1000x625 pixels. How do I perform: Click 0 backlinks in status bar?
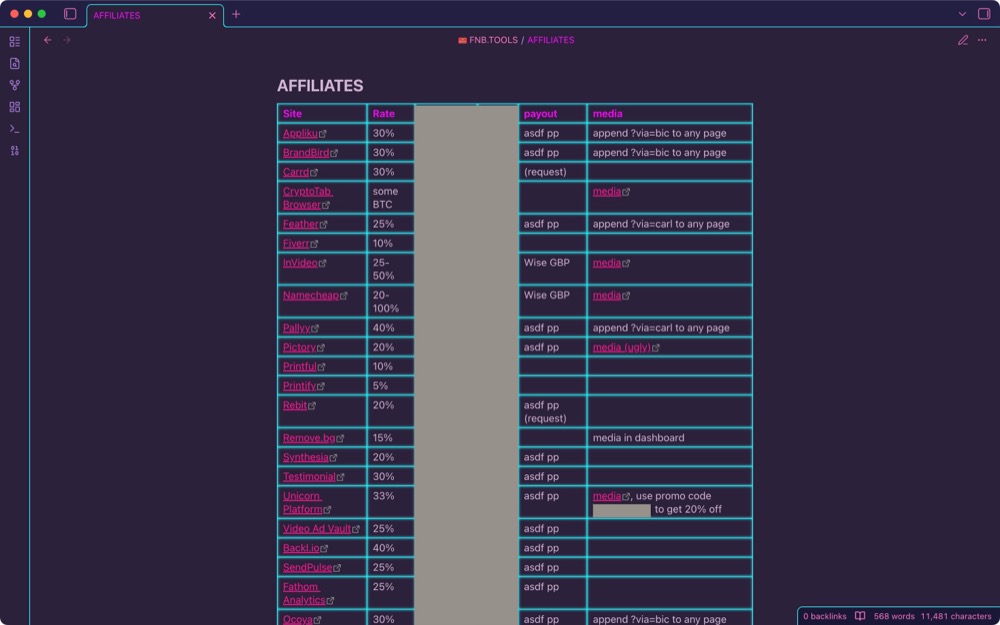[825, 616]
